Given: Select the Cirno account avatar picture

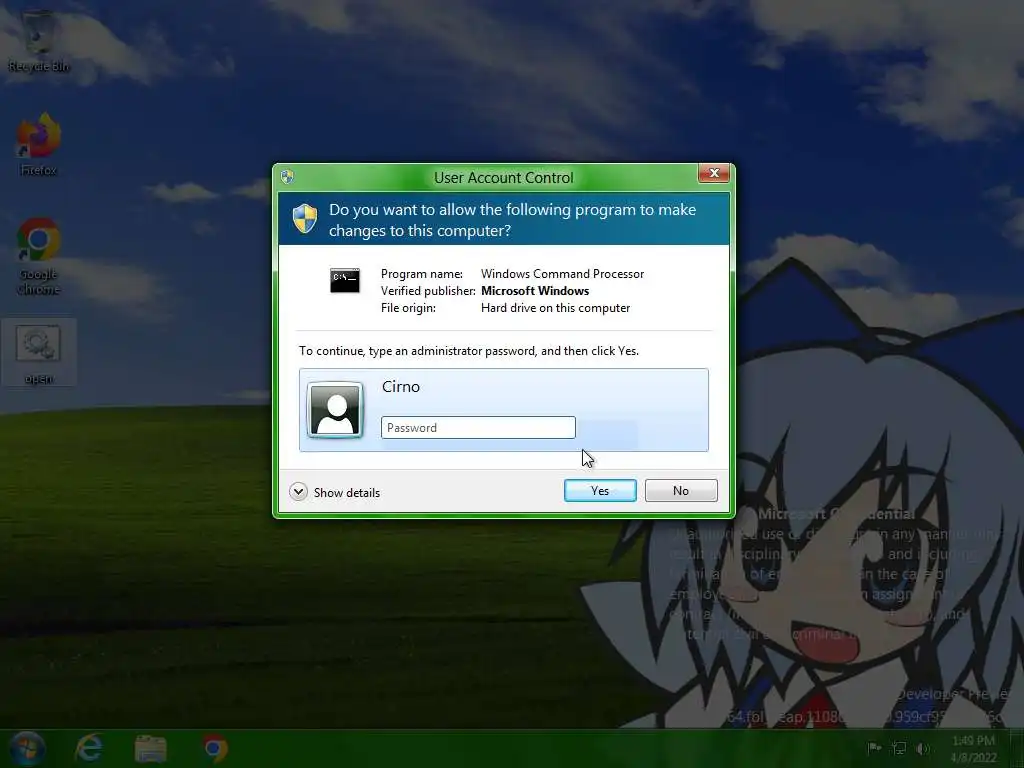Looking at the screenshot, I should click(x=335, y=409).
